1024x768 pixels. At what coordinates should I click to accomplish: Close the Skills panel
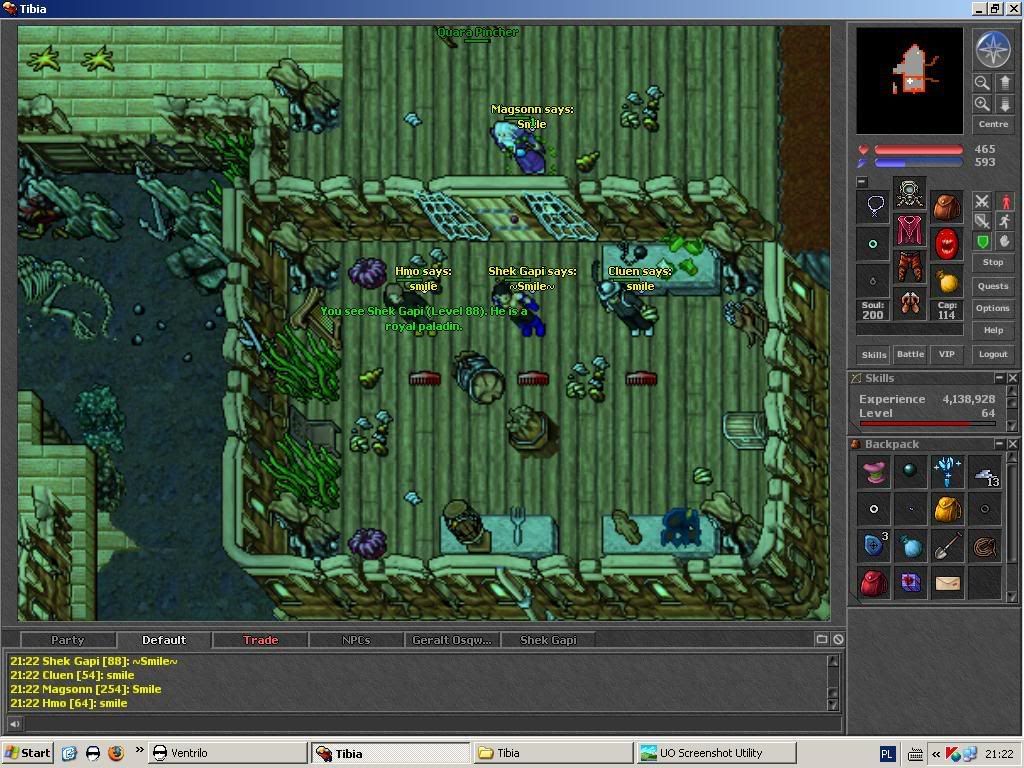point(1012,378)
